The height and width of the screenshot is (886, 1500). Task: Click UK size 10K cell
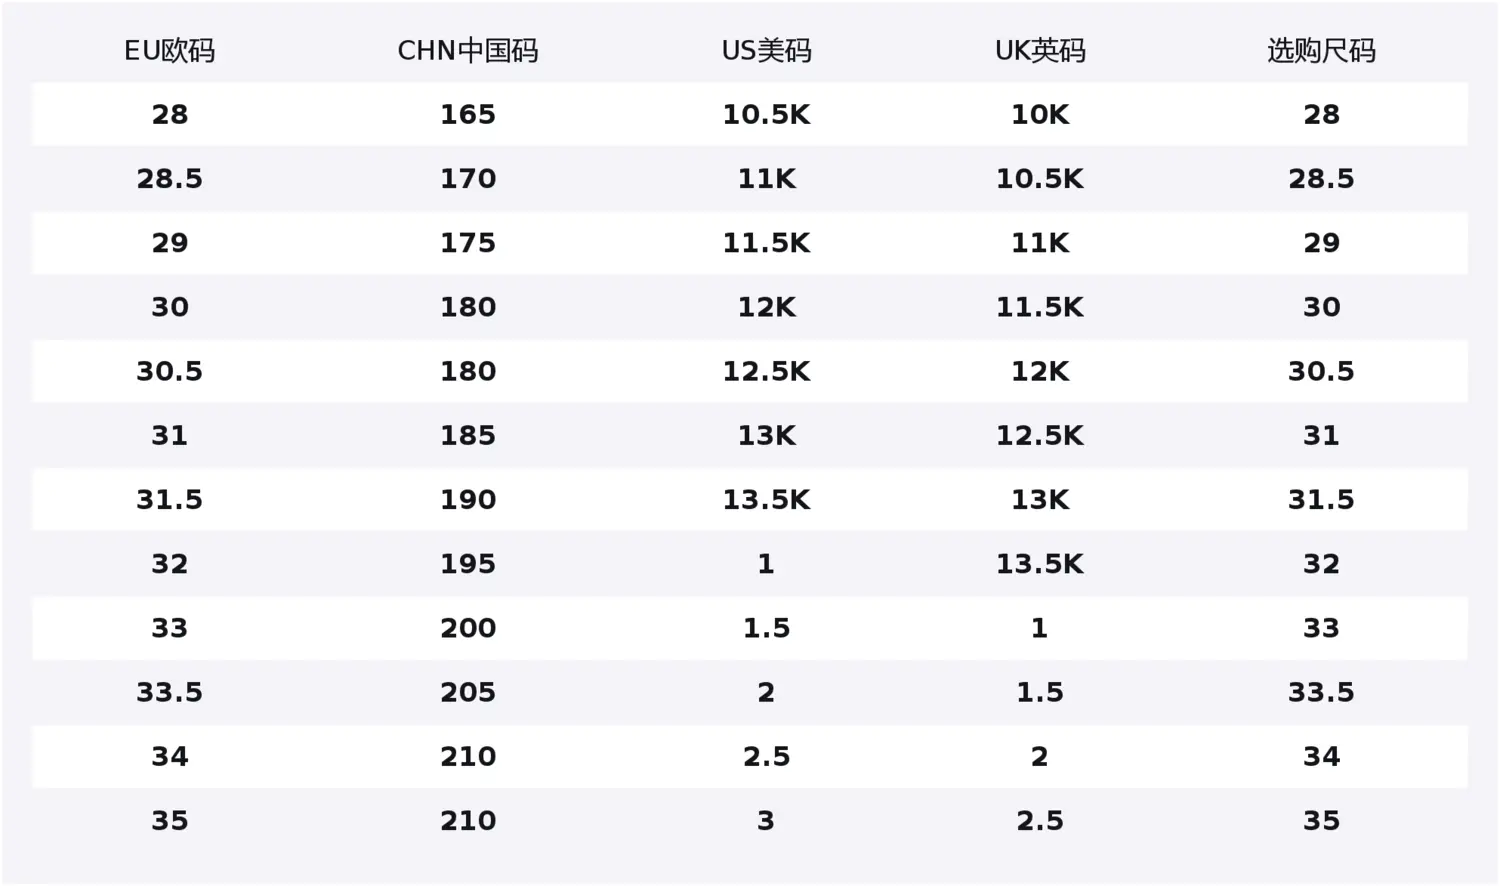(x=1040, y=115)
